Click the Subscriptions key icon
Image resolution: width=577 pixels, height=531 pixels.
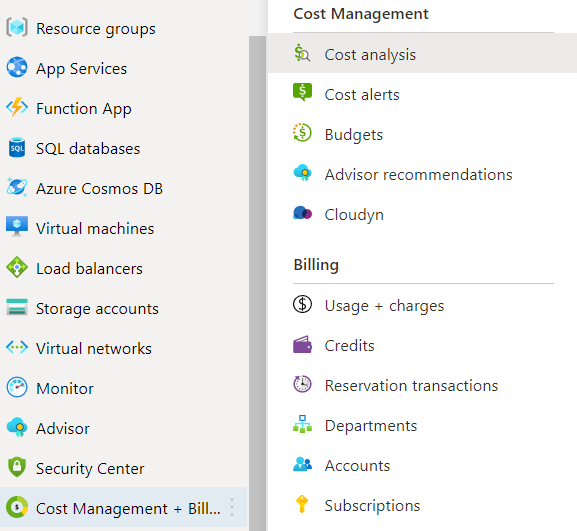(302, 504)
